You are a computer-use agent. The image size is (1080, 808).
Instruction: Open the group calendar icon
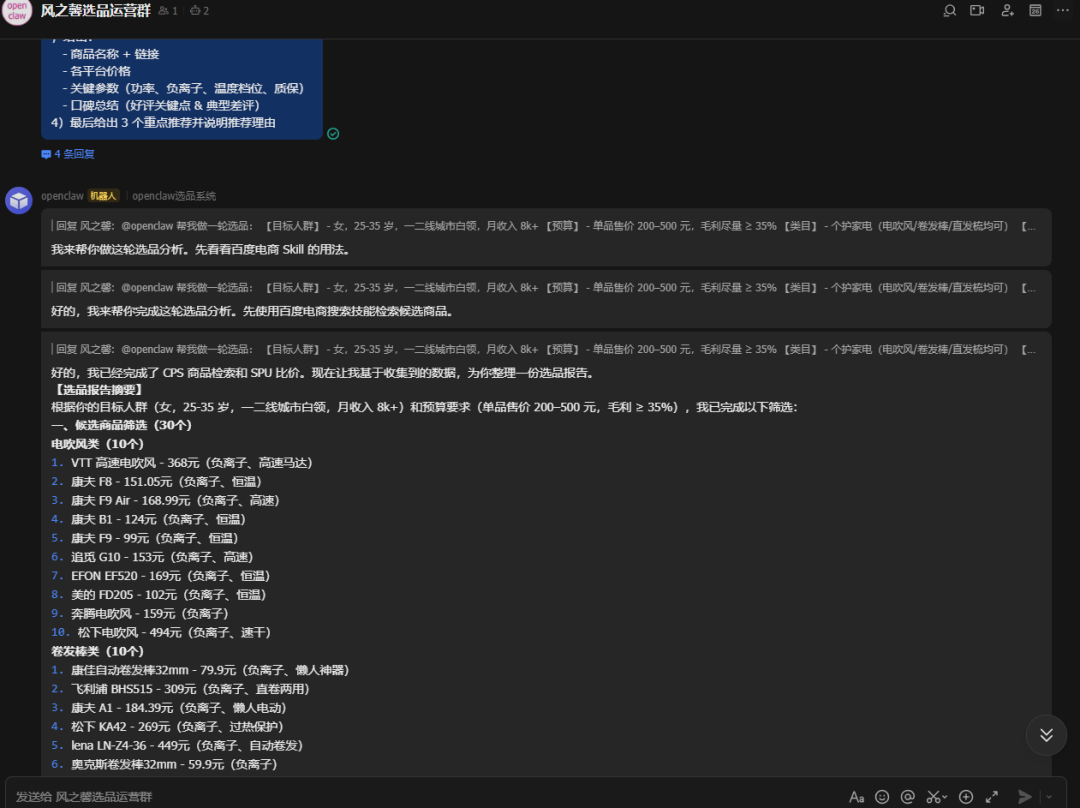[x=1035, y=10]
